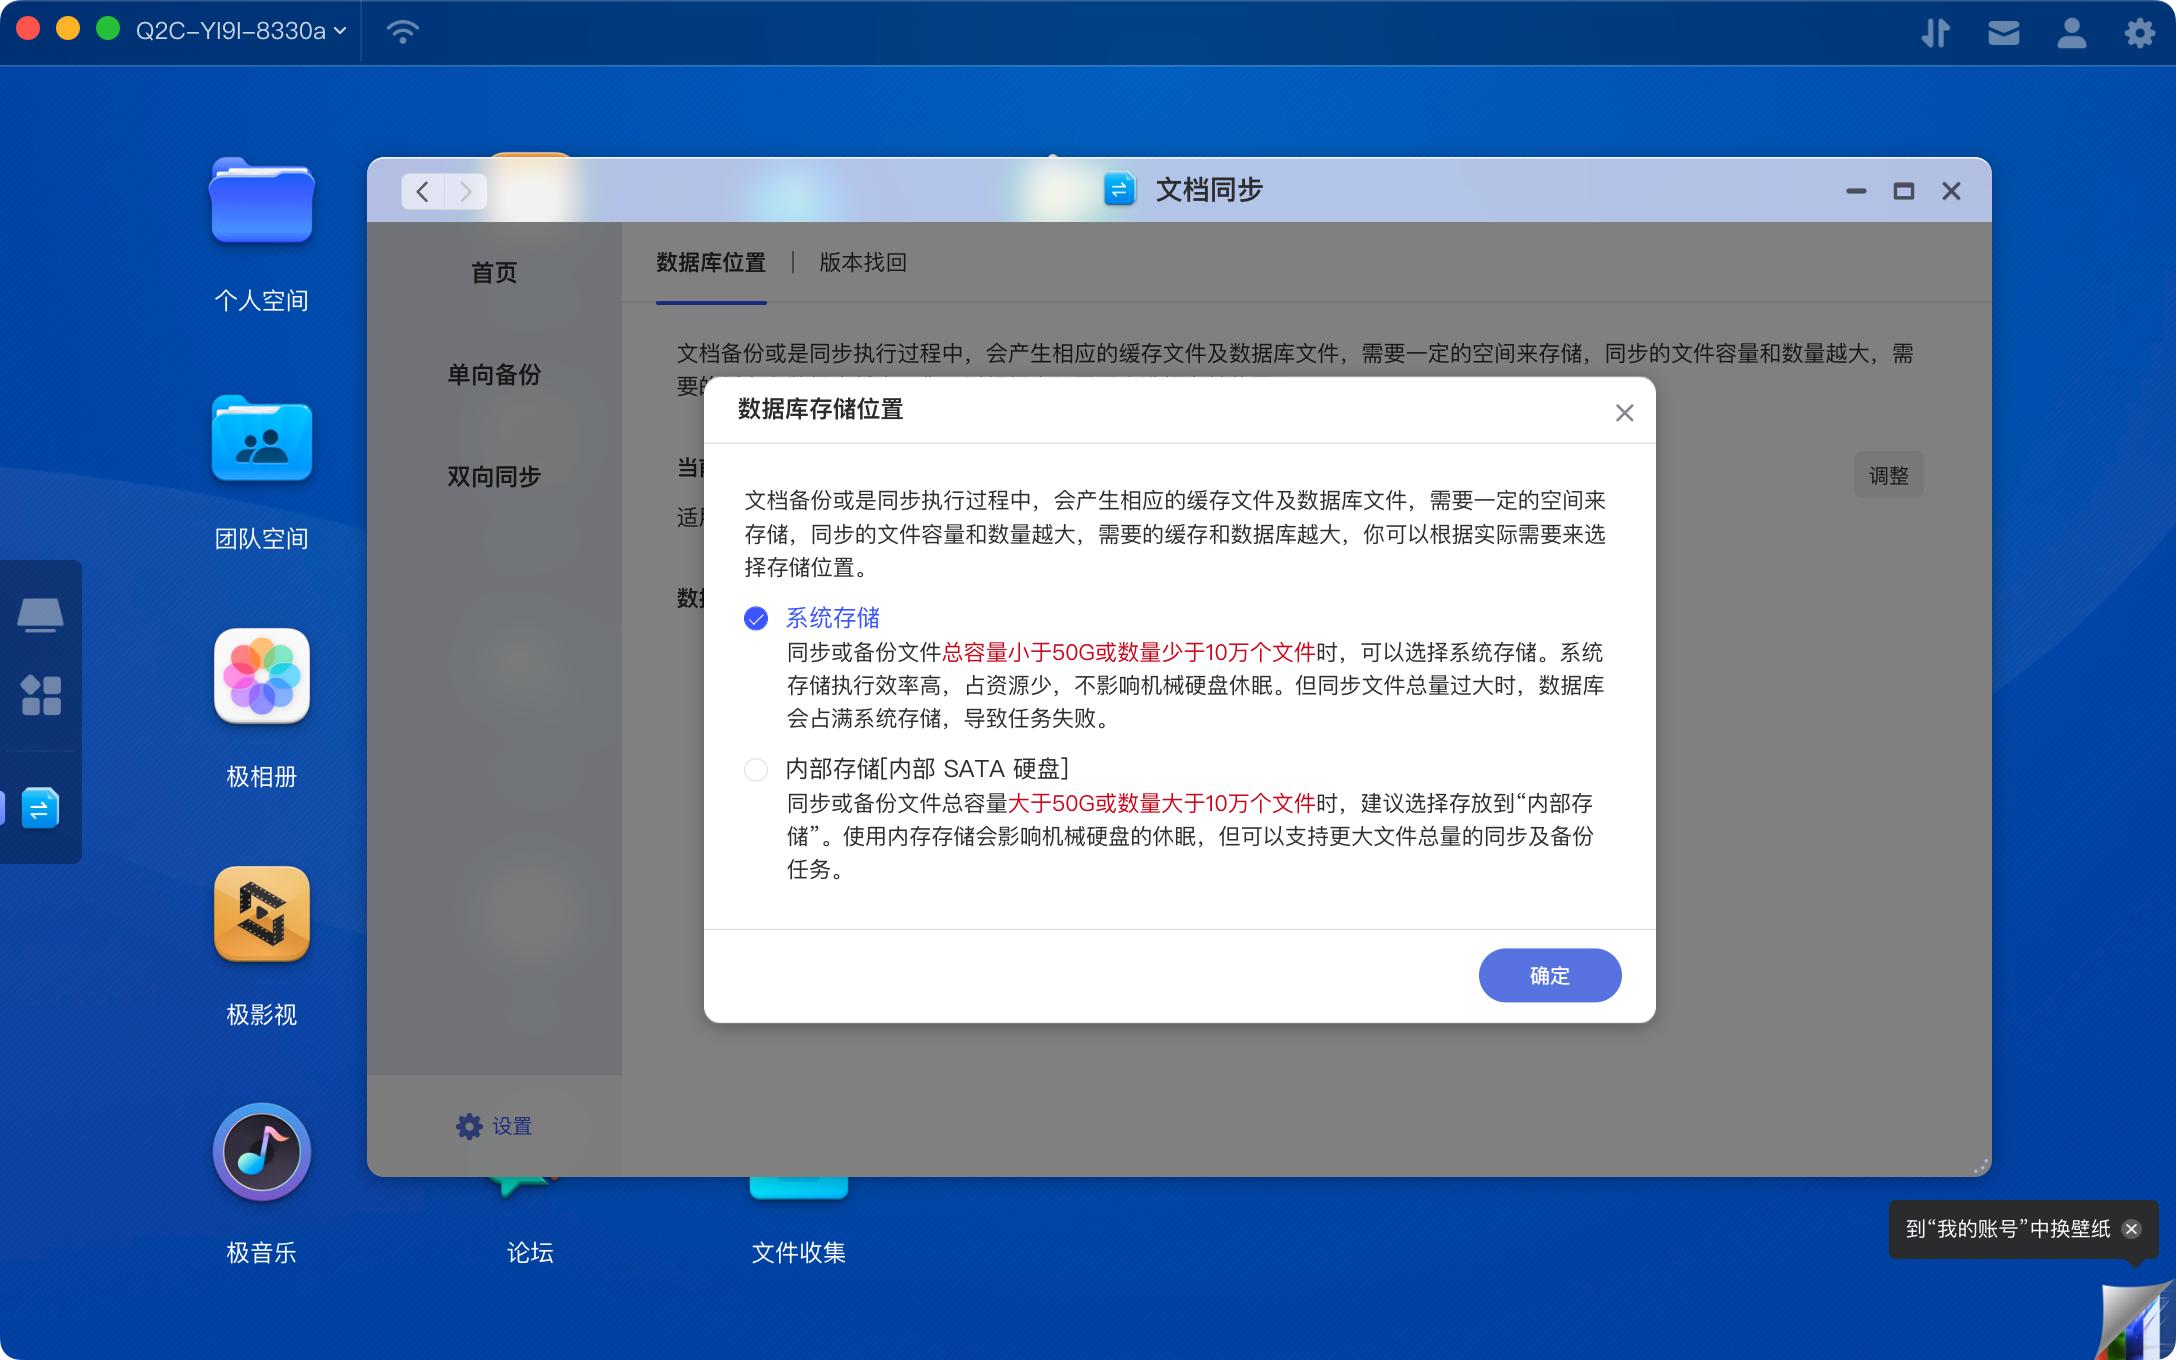
Task: Switch to the 版本找回 tab
Action: [x=862, y=262]
